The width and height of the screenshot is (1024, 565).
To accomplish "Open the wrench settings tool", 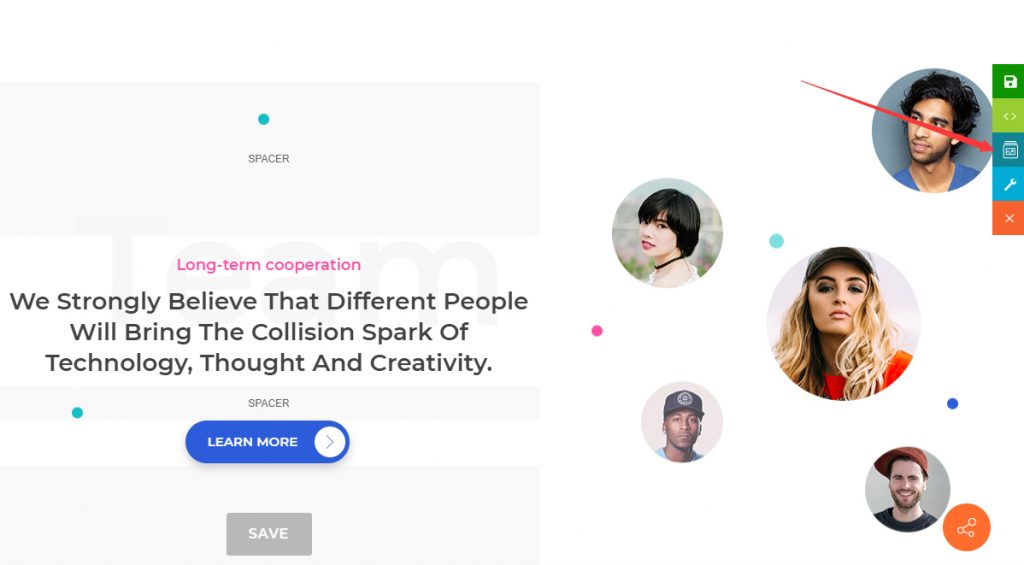I will (1009, 184).
